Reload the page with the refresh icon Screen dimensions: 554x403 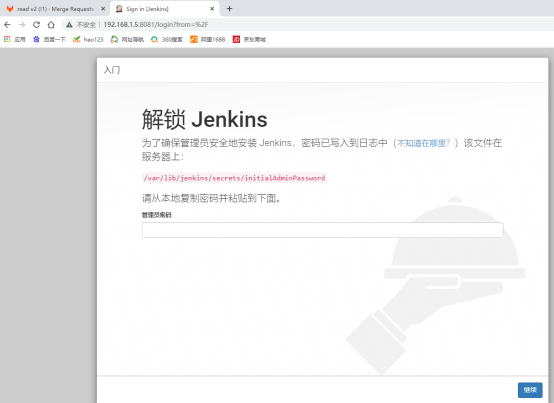(36, 24)
